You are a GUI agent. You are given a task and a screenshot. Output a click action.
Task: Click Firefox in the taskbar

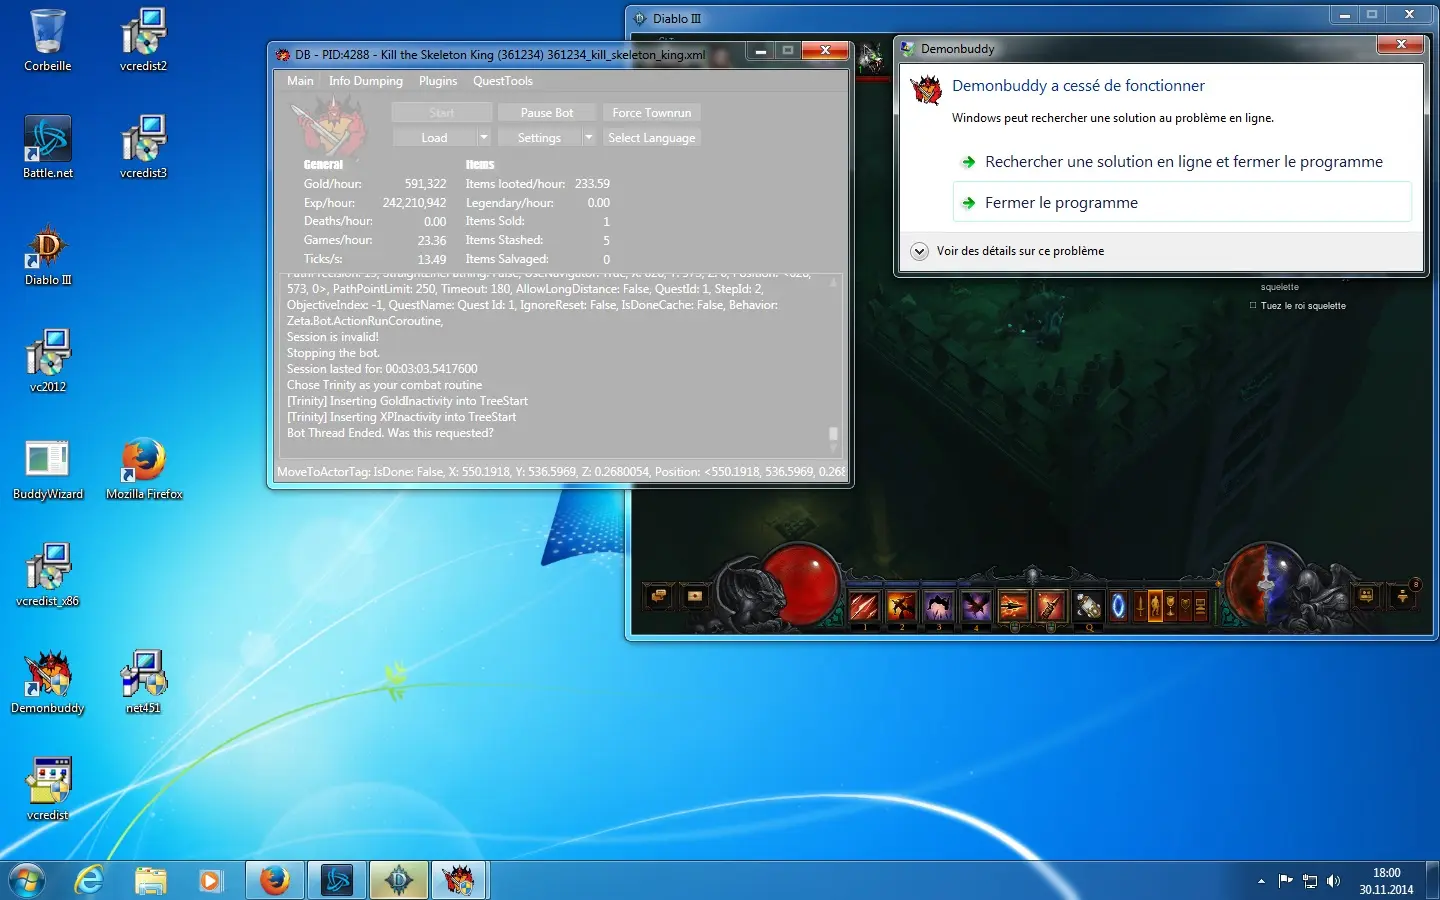click(275, 880)
